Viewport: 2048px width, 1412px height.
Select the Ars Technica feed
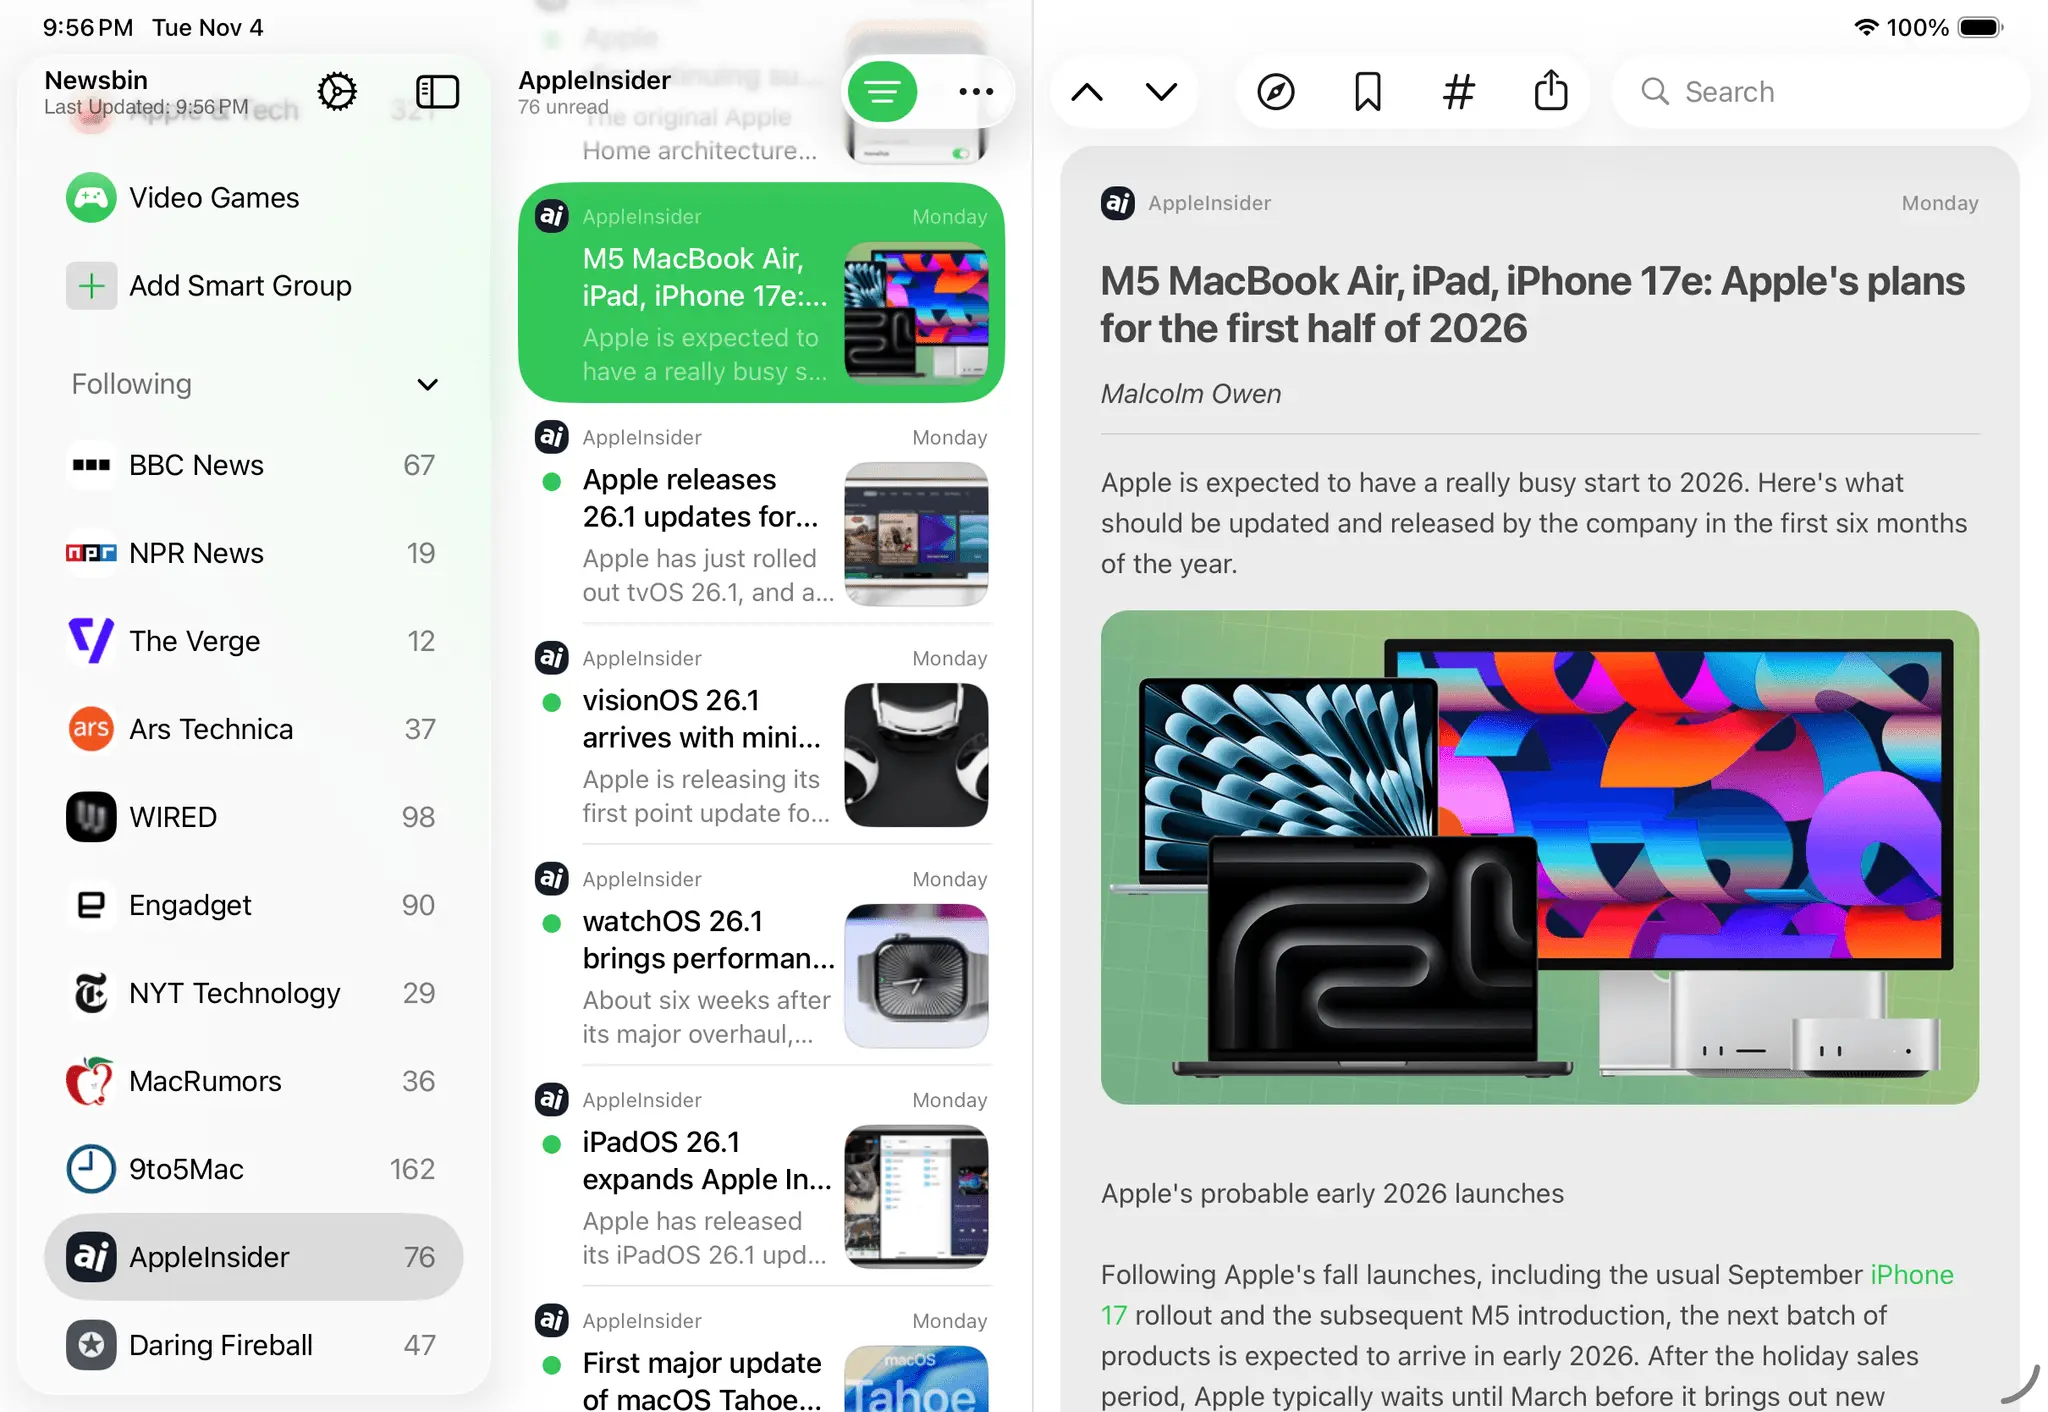point(254,729)
